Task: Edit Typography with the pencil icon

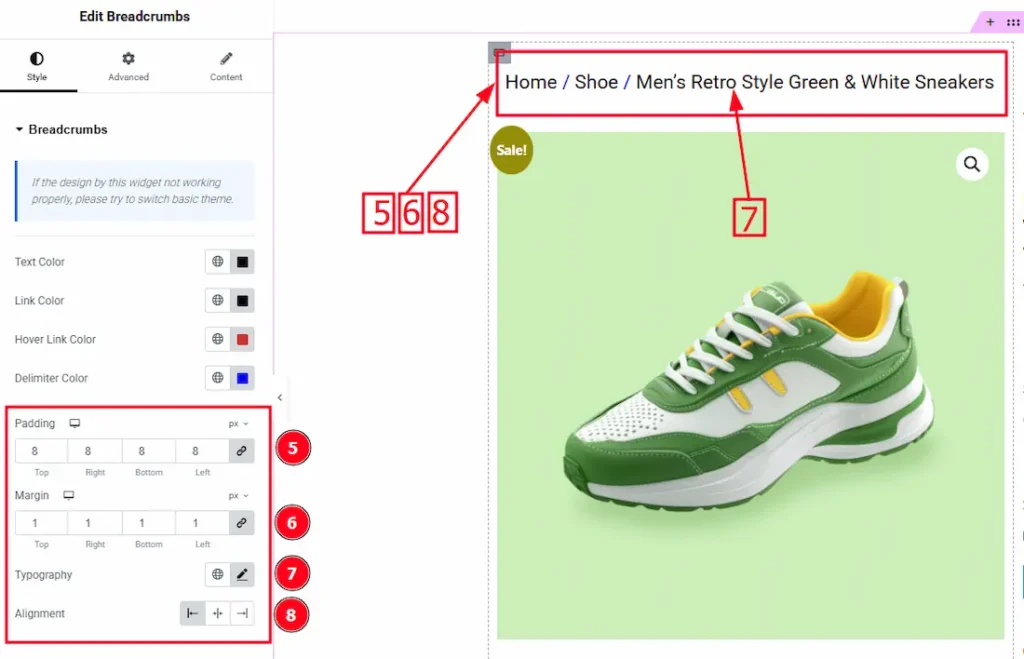Action: (x=242, y=575)
